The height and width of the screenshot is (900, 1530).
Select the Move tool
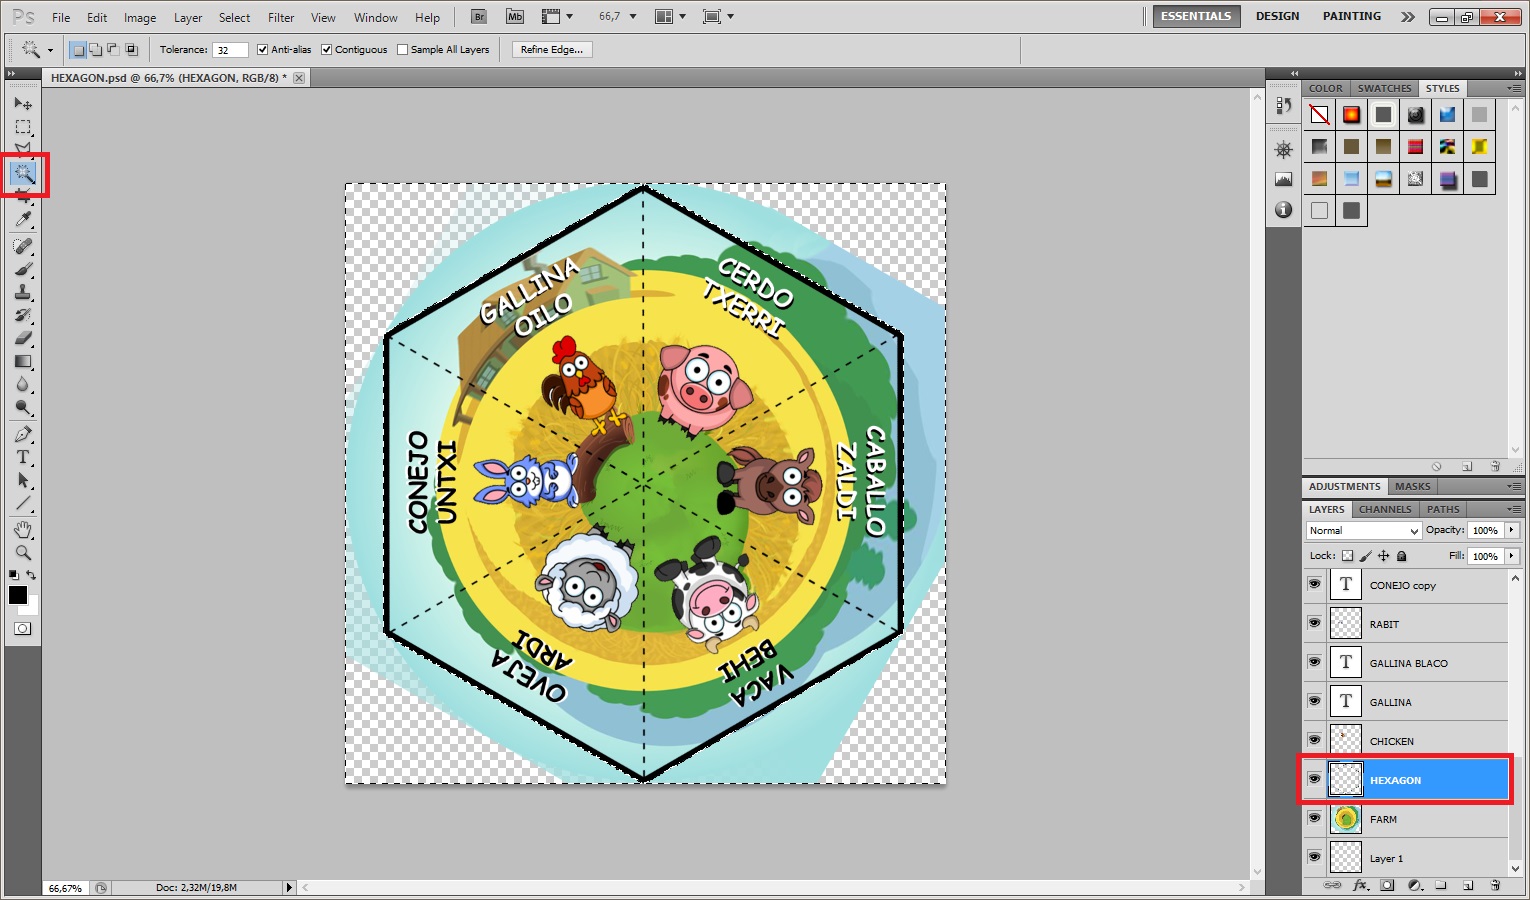(x=23, y=104)
